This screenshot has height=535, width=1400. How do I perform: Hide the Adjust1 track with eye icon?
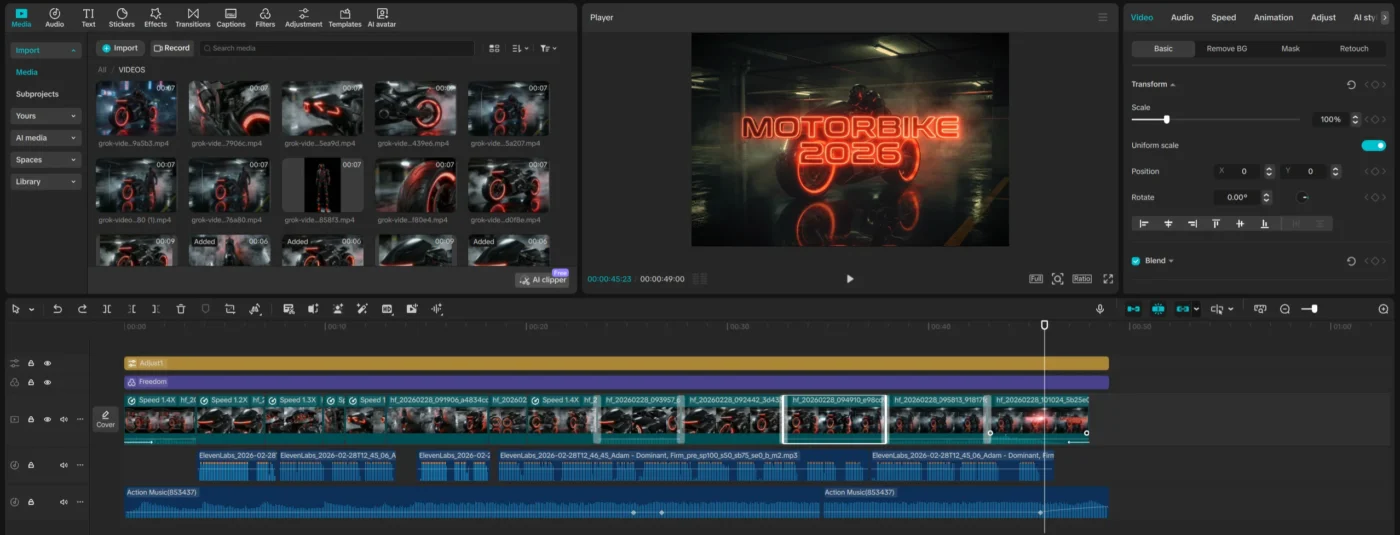[x=47, y=363]
